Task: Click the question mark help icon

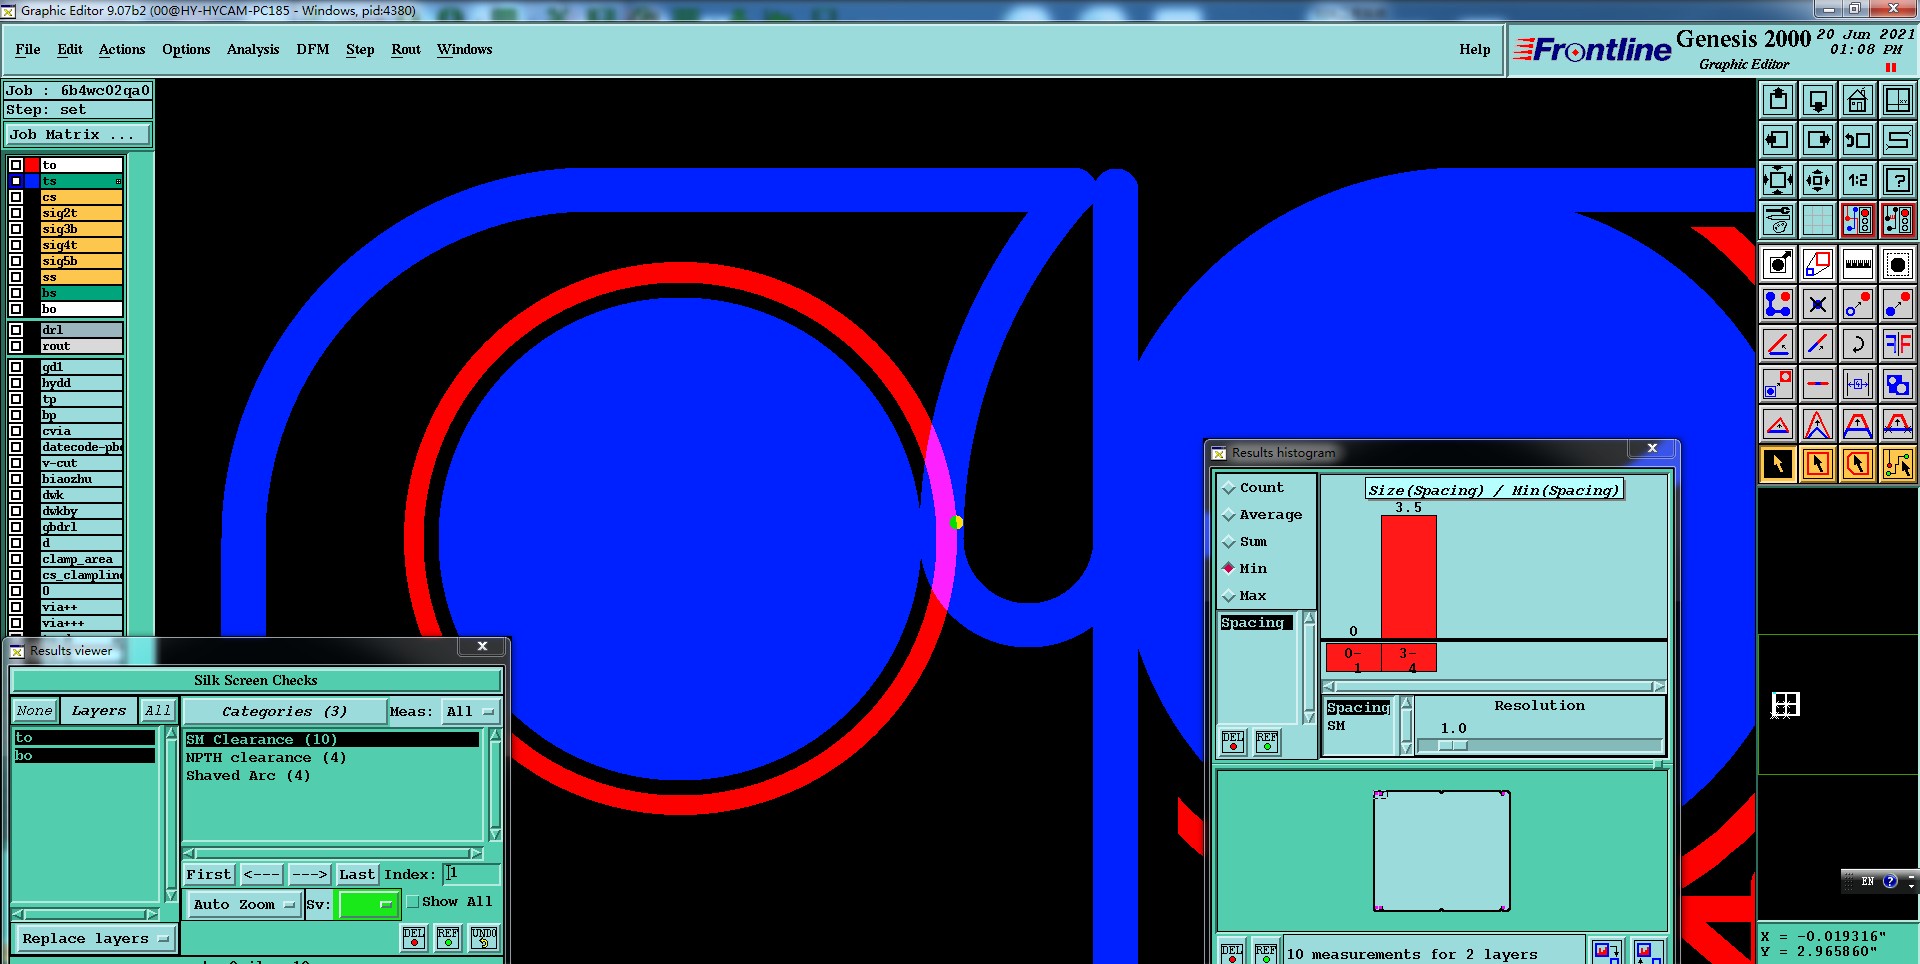Action: click(1898, 180)
